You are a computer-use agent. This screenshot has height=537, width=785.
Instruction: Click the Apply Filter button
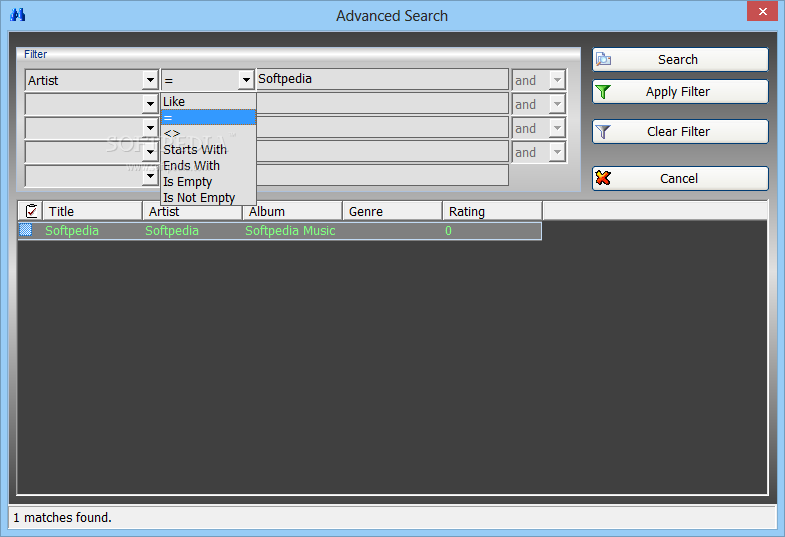click(x=680, y=92)
